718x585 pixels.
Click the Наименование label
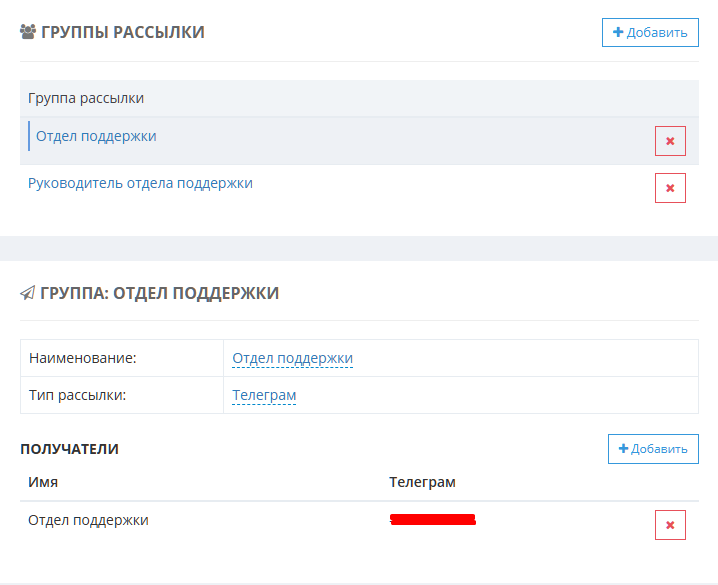[82, 358]
